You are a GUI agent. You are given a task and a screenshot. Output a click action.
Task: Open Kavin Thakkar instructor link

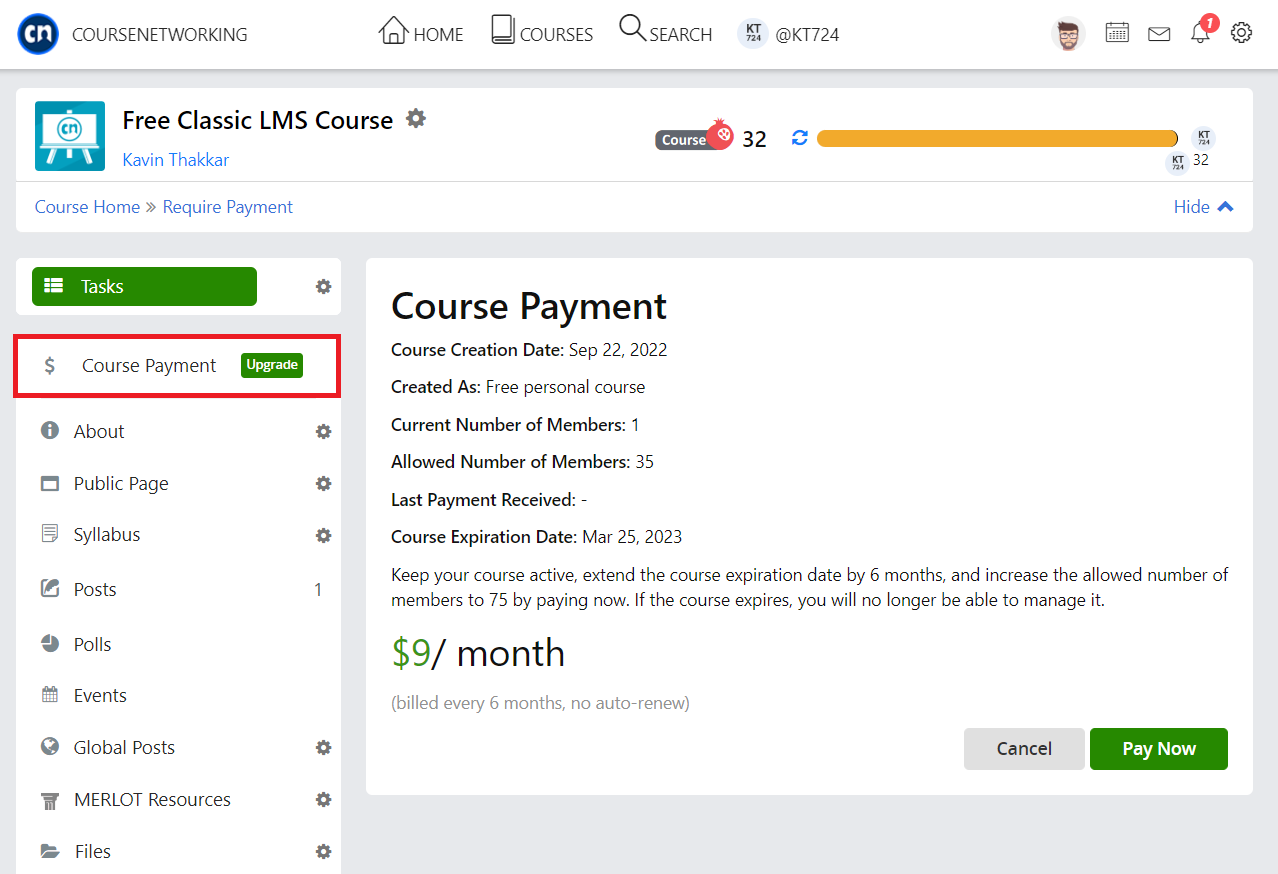[176, 160]
